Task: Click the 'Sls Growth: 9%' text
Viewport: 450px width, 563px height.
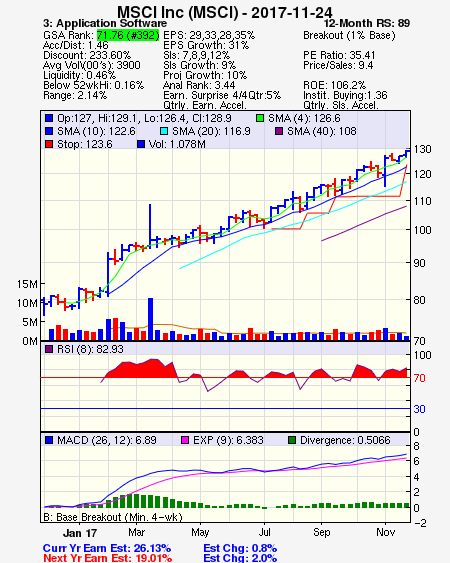Action: (x=200, y=65)
